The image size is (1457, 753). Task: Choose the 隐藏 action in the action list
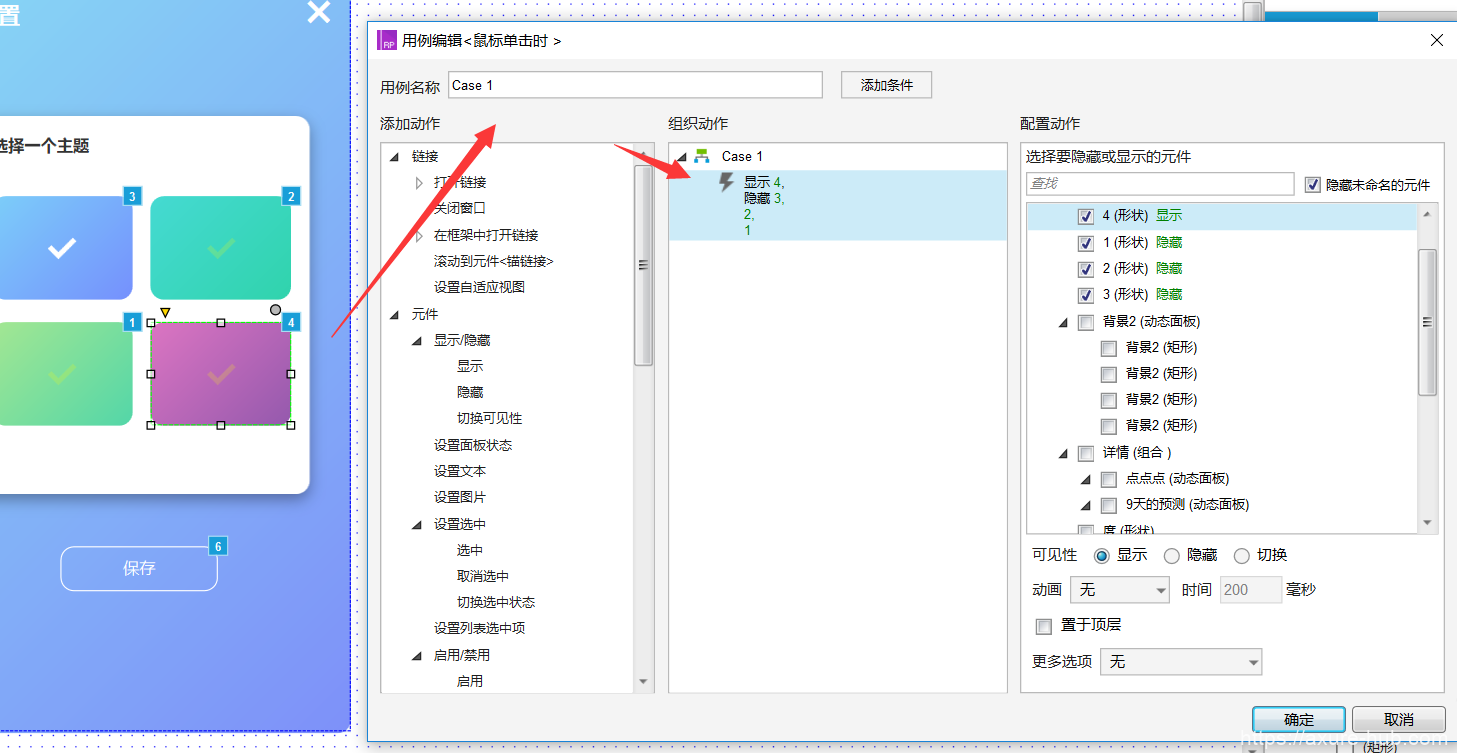470,393
